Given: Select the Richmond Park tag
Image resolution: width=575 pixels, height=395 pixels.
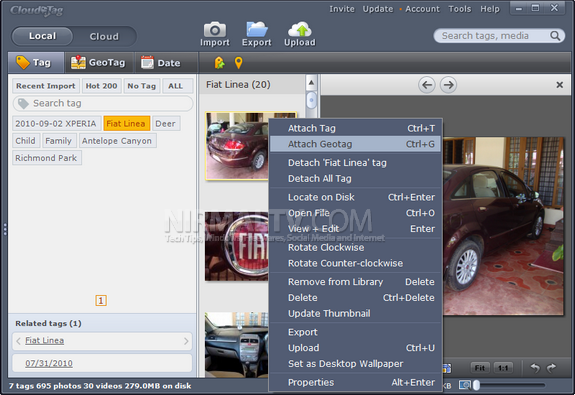Looking at the screenshot, I should coord(47,158).
